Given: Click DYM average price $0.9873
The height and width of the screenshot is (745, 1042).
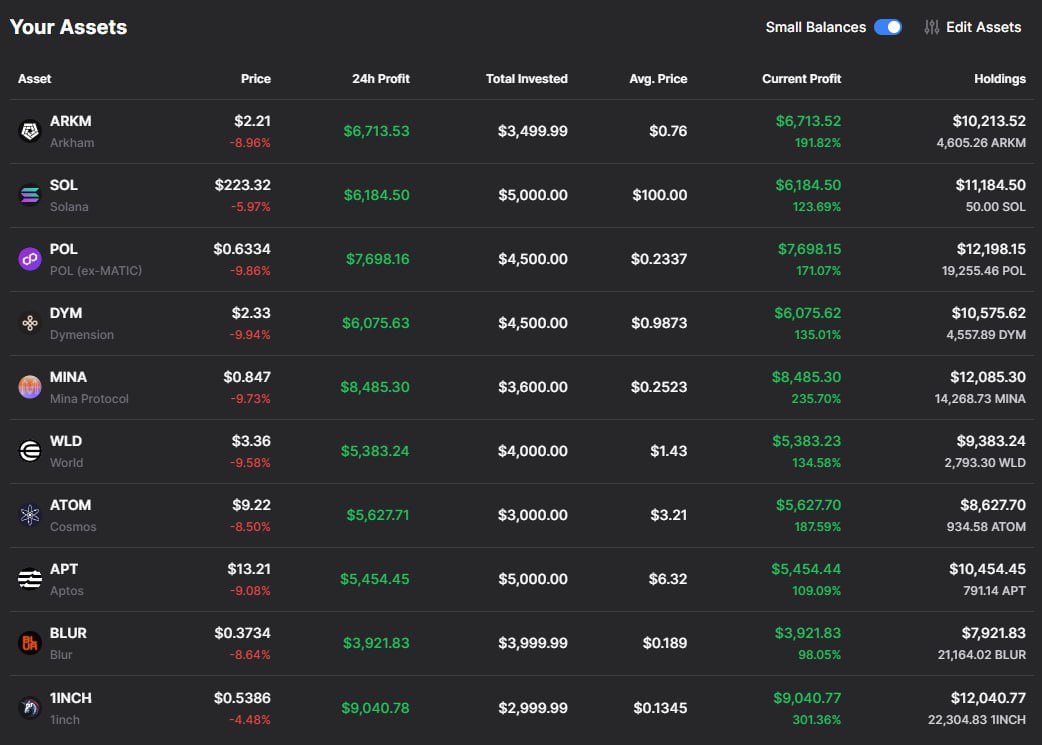Looking at the screenshot, I should [x=659, y=323].
